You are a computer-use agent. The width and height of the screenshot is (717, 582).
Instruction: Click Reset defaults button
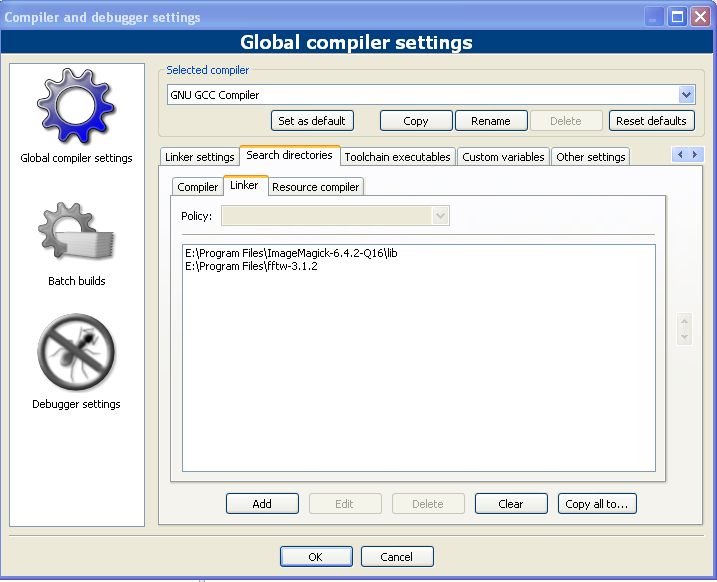point(651,121)
